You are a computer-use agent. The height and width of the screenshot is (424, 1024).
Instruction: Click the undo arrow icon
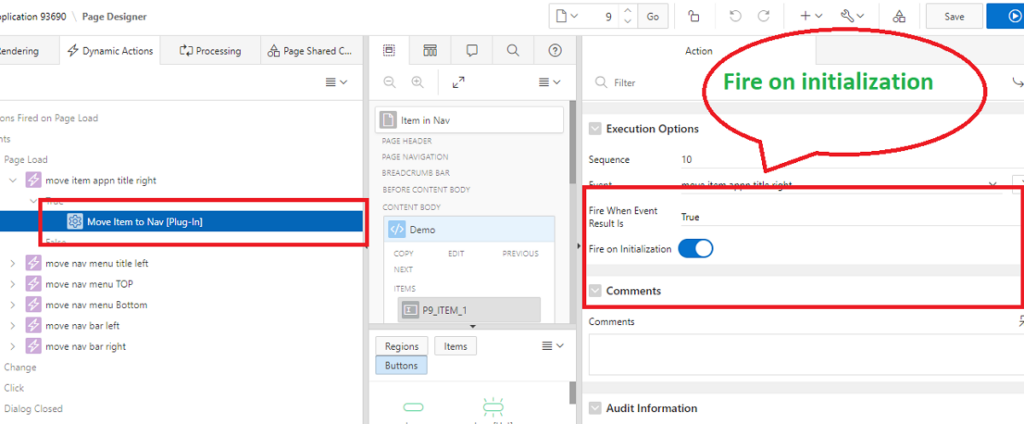pyautogui.click(x=736, y=16)
